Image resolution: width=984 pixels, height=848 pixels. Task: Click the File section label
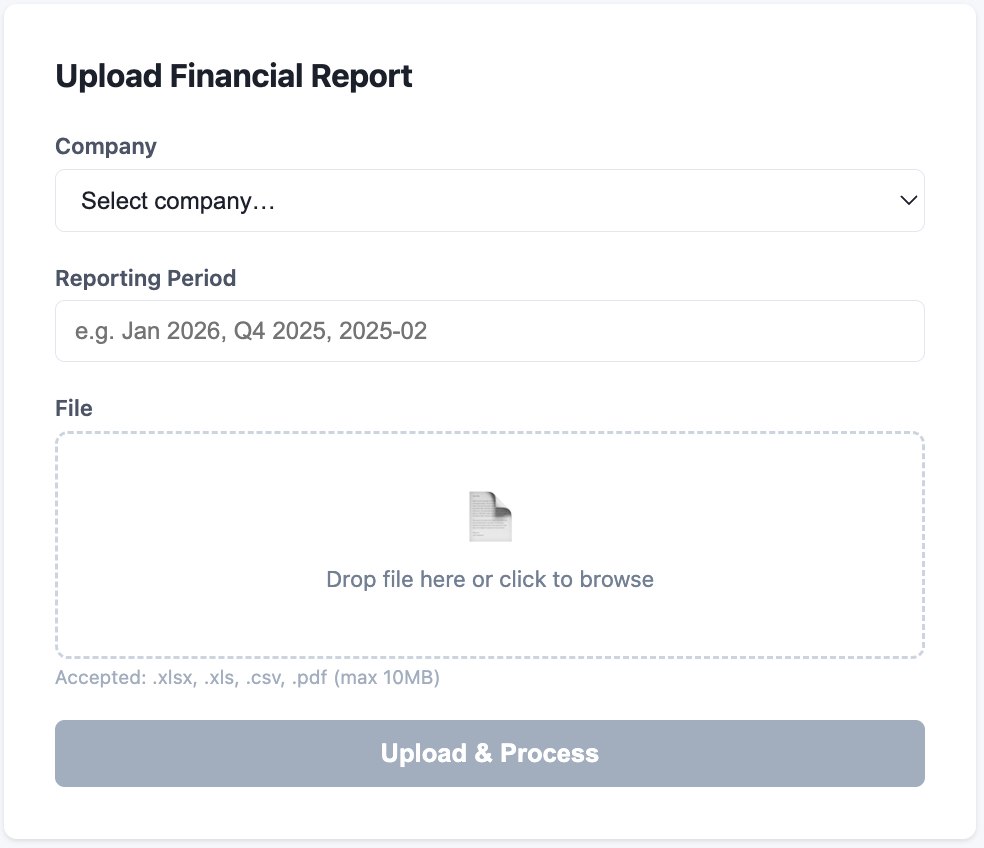tap(73, 408)
